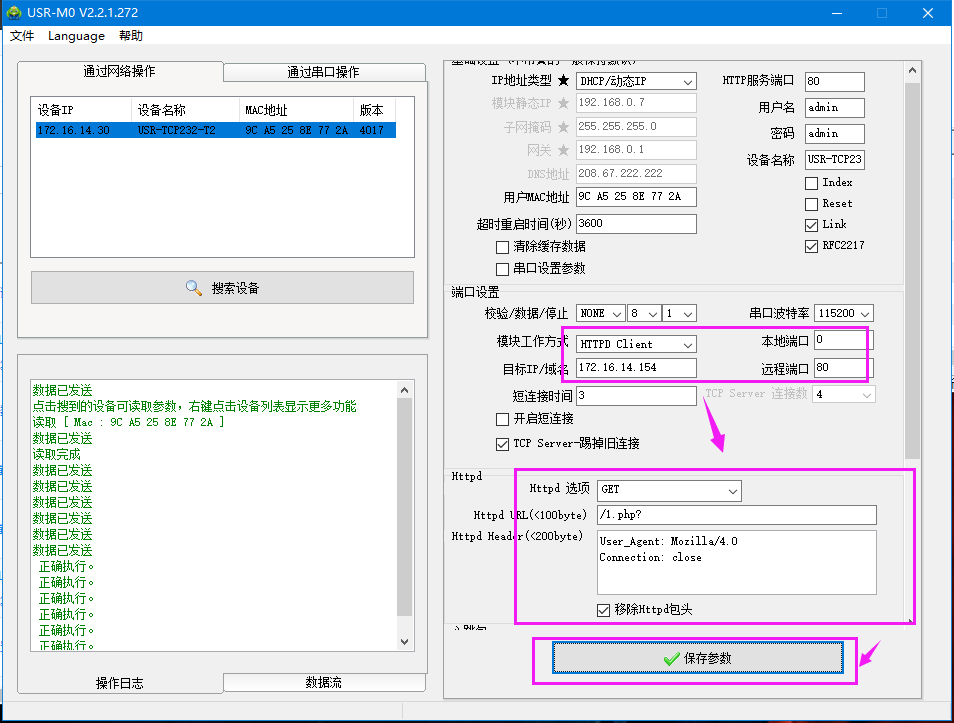Switch to the 数据流 tab
Image resolution: width=954 pixels, height=723 pixels.
[322, 682]
